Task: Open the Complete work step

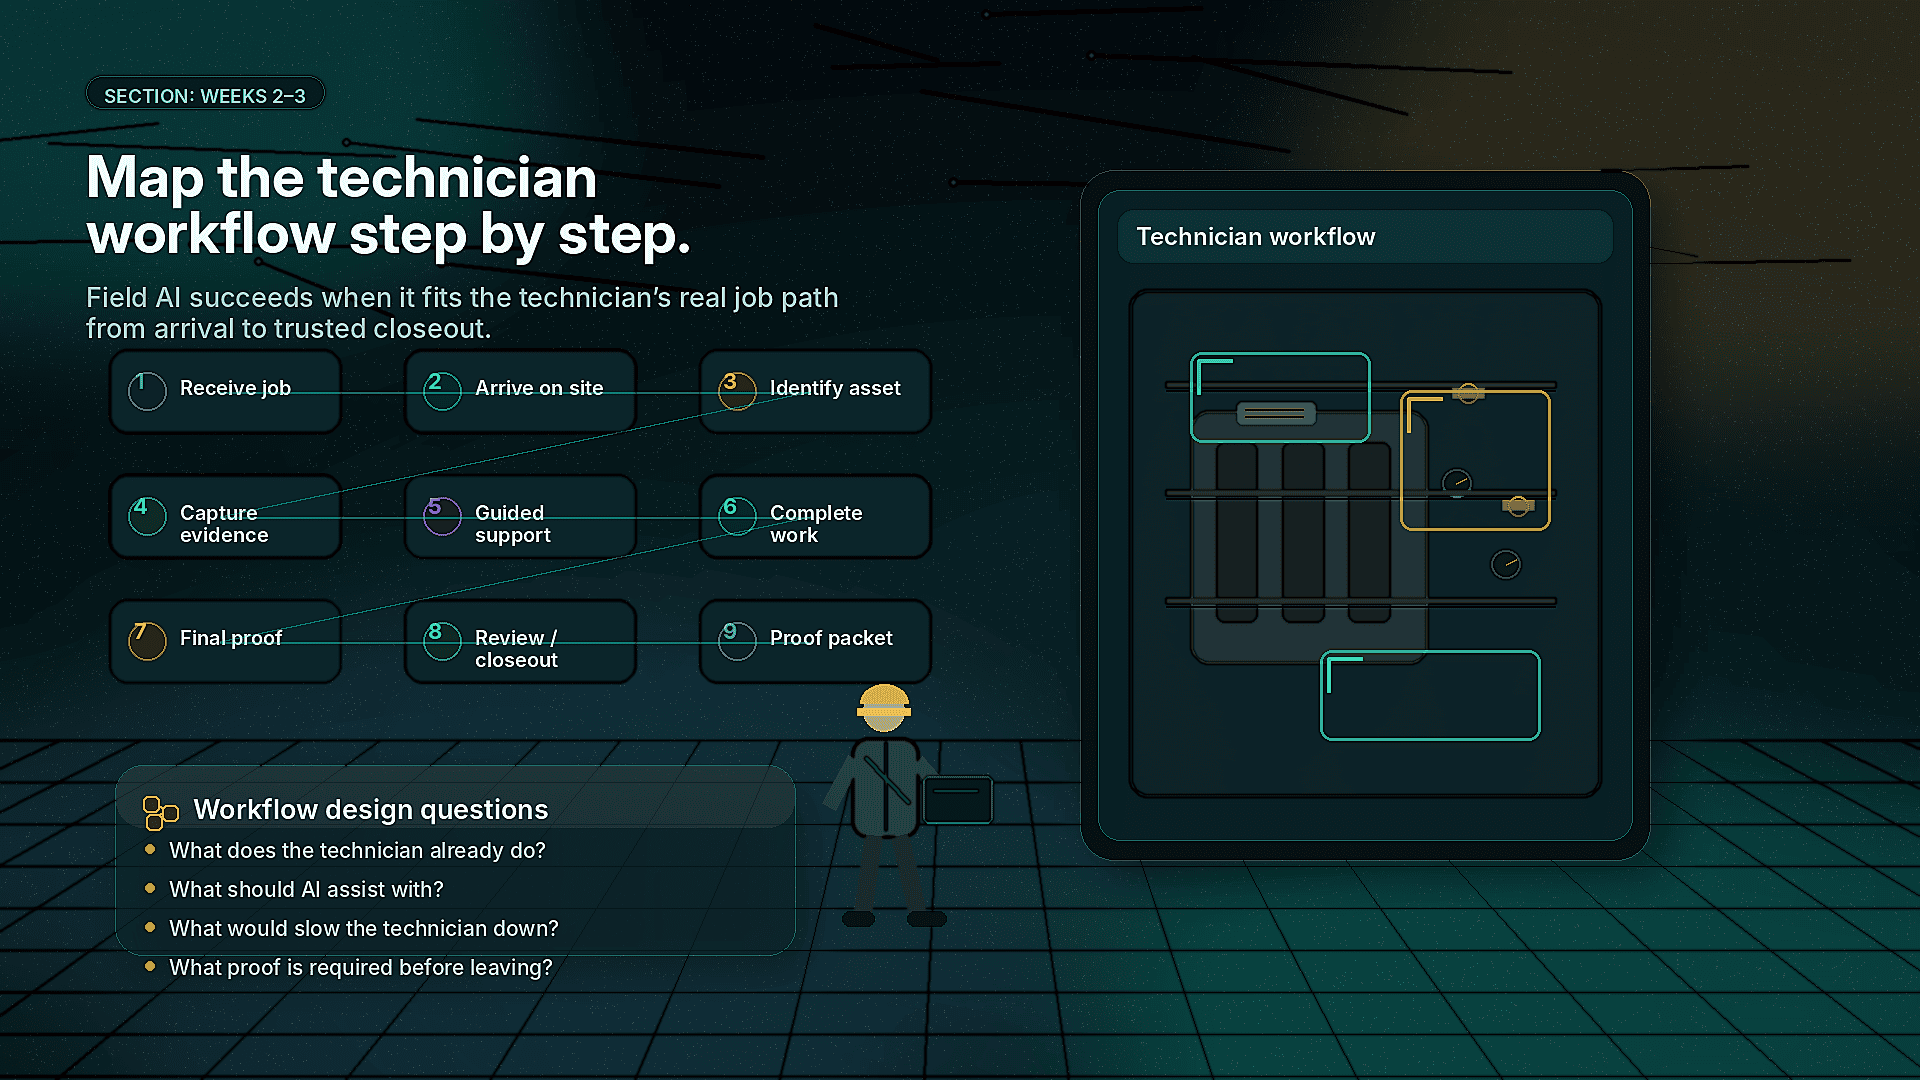Action: (815, 516)
